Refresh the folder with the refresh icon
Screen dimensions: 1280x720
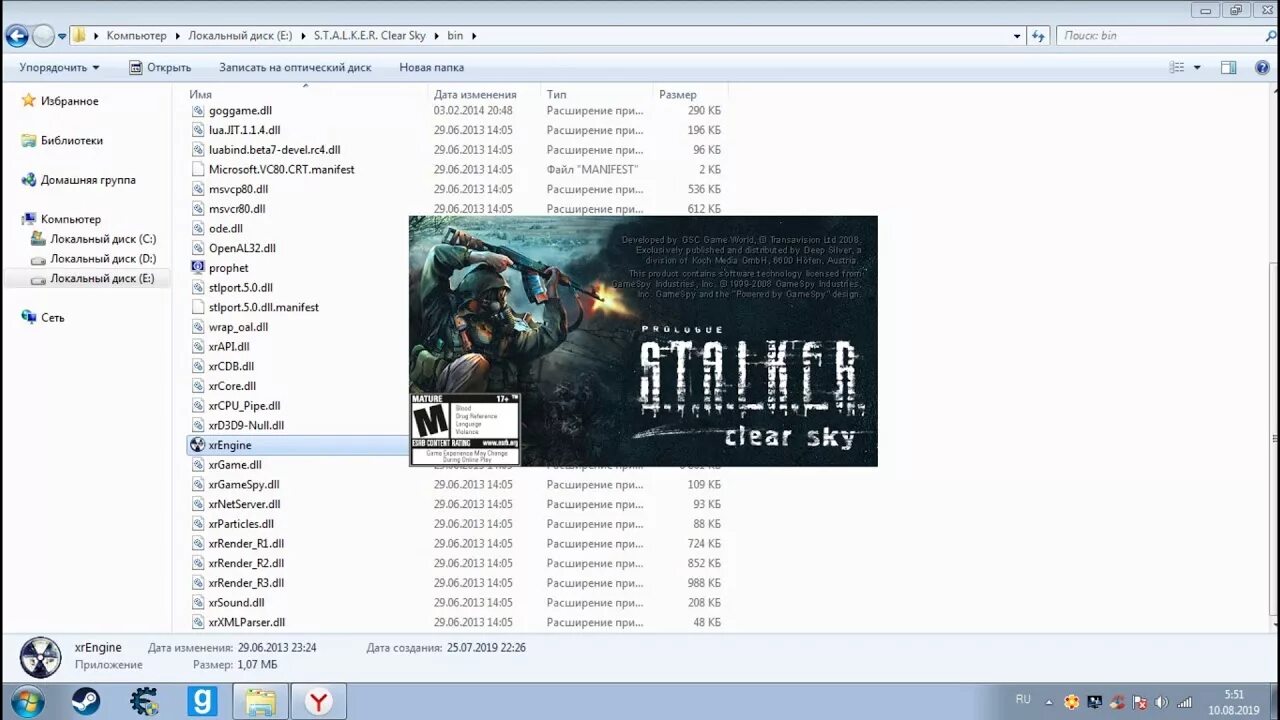(1038, 36)
